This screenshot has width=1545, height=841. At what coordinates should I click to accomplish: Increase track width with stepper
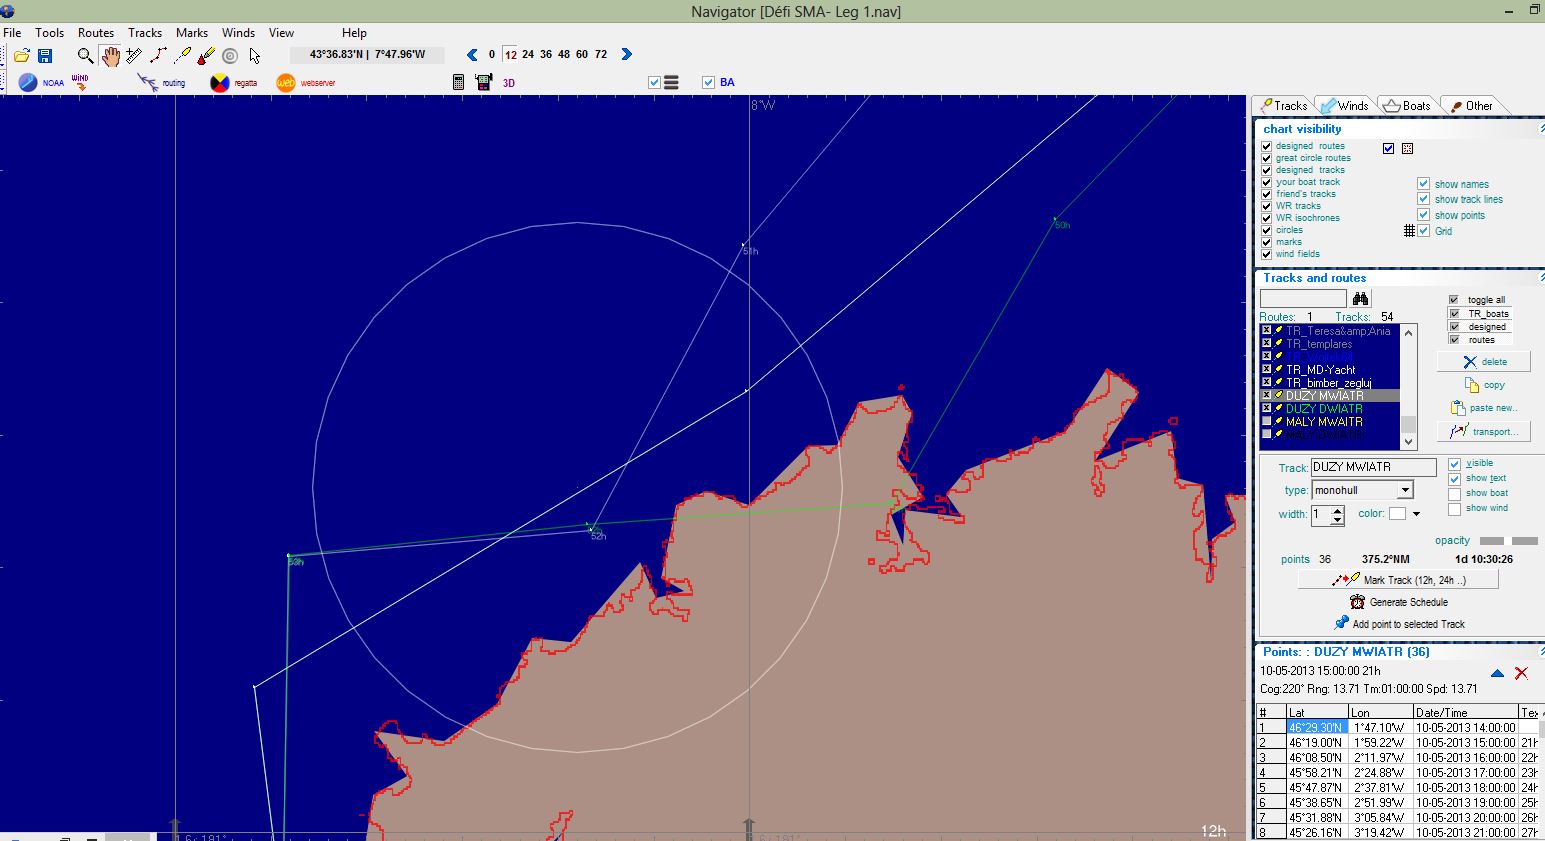click(x=1337, y=510)
